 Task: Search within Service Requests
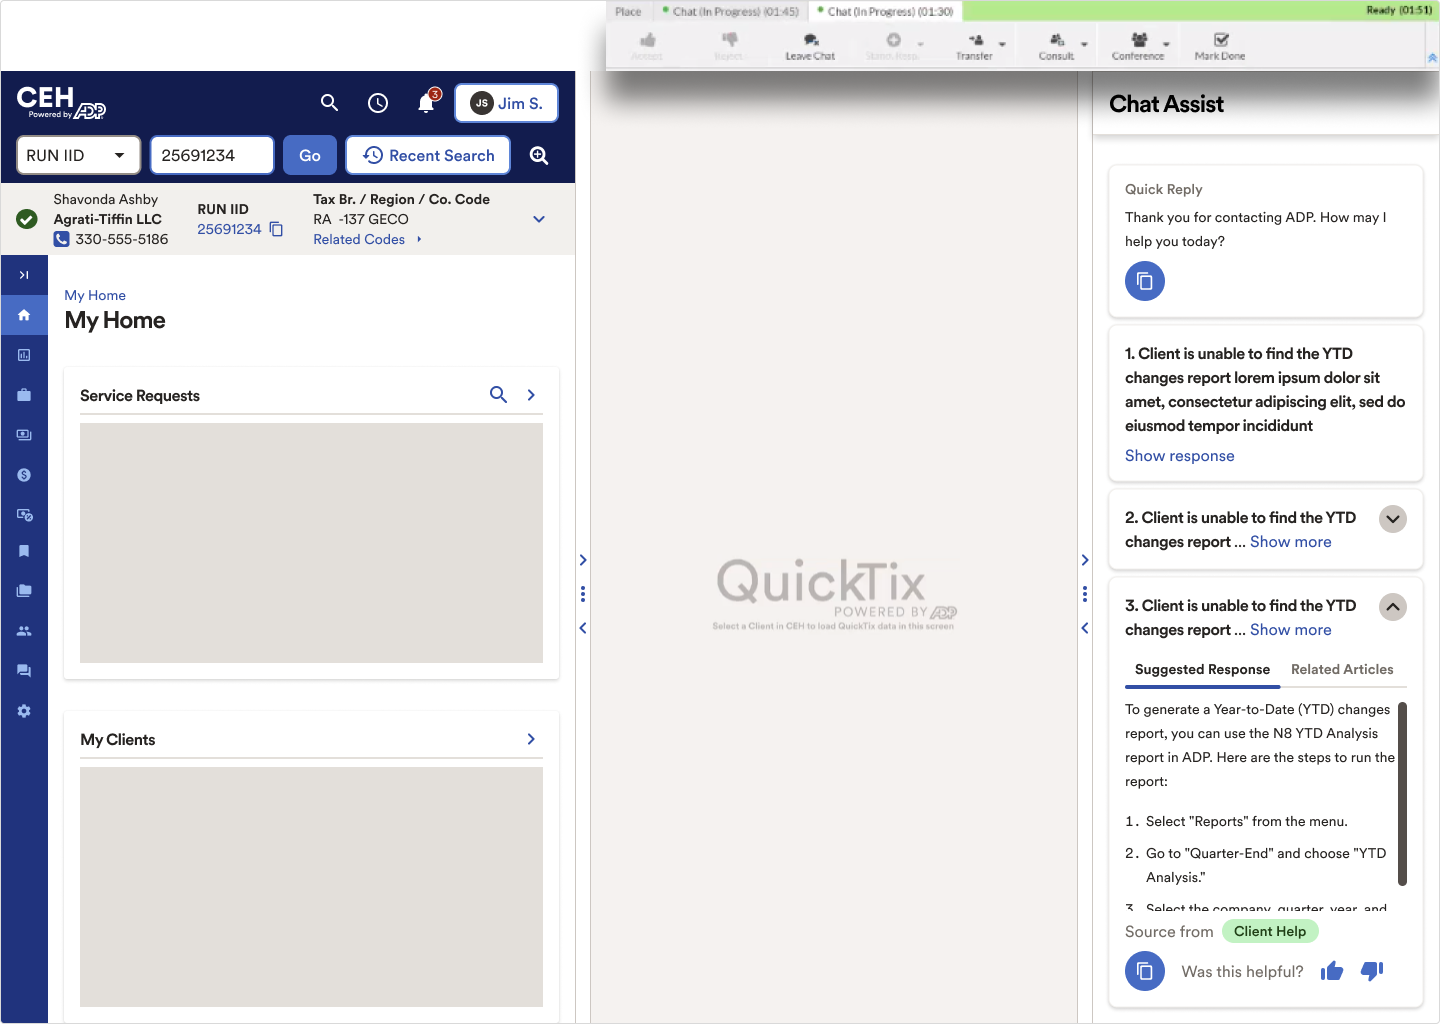coord(498,395)
